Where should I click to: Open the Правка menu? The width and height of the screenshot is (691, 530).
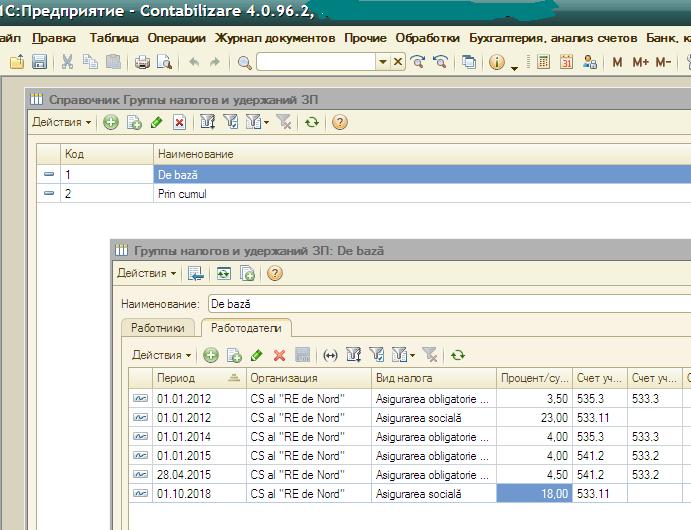tap(54, 38)
